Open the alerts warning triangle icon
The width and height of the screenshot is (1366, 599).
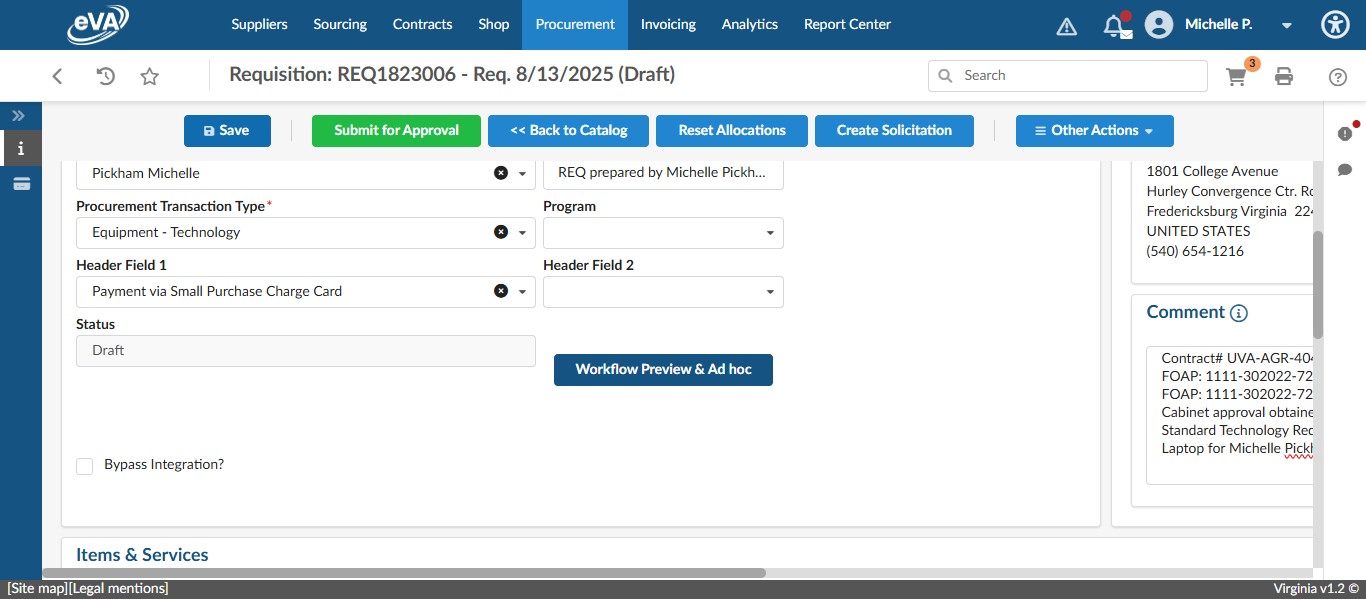(x=1066, y=24)
